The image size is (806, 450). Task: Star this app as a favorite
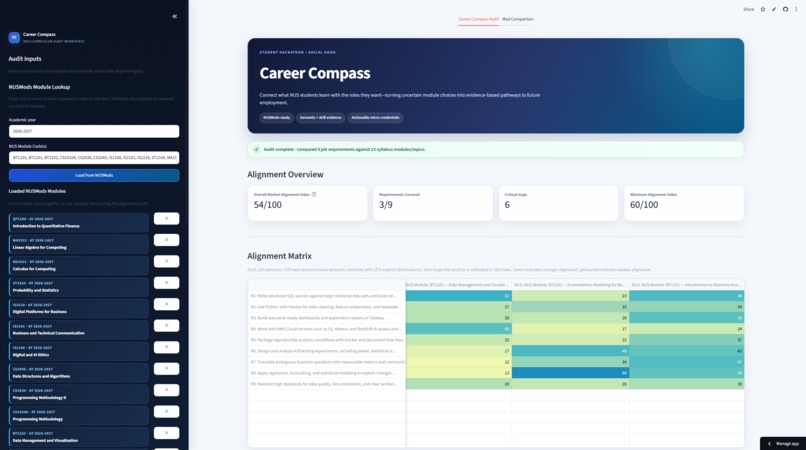pos(763,9)
